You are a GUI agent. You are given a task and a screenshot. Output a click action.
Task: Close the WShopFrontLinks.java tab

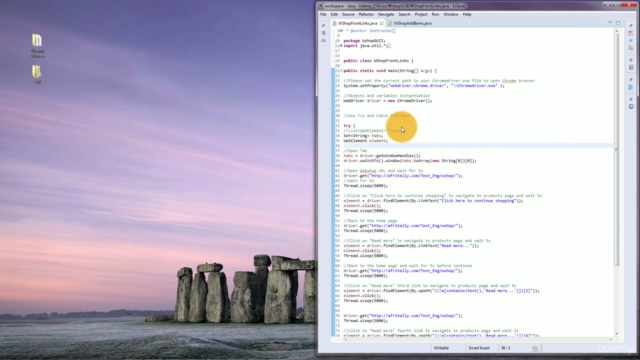(382, 23)
